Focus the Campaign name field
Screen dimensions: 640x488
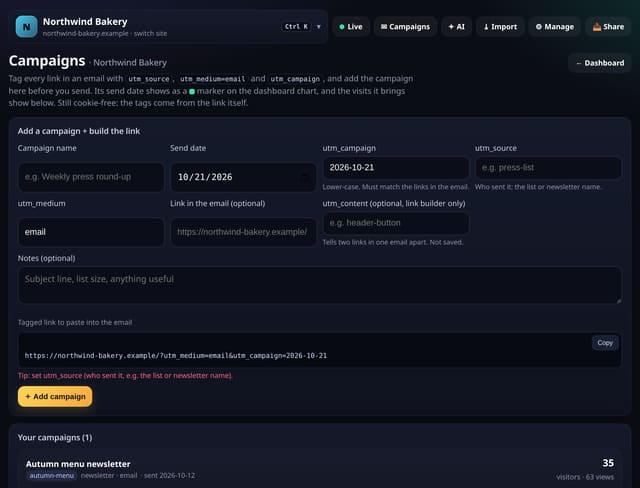click(91, 177)
